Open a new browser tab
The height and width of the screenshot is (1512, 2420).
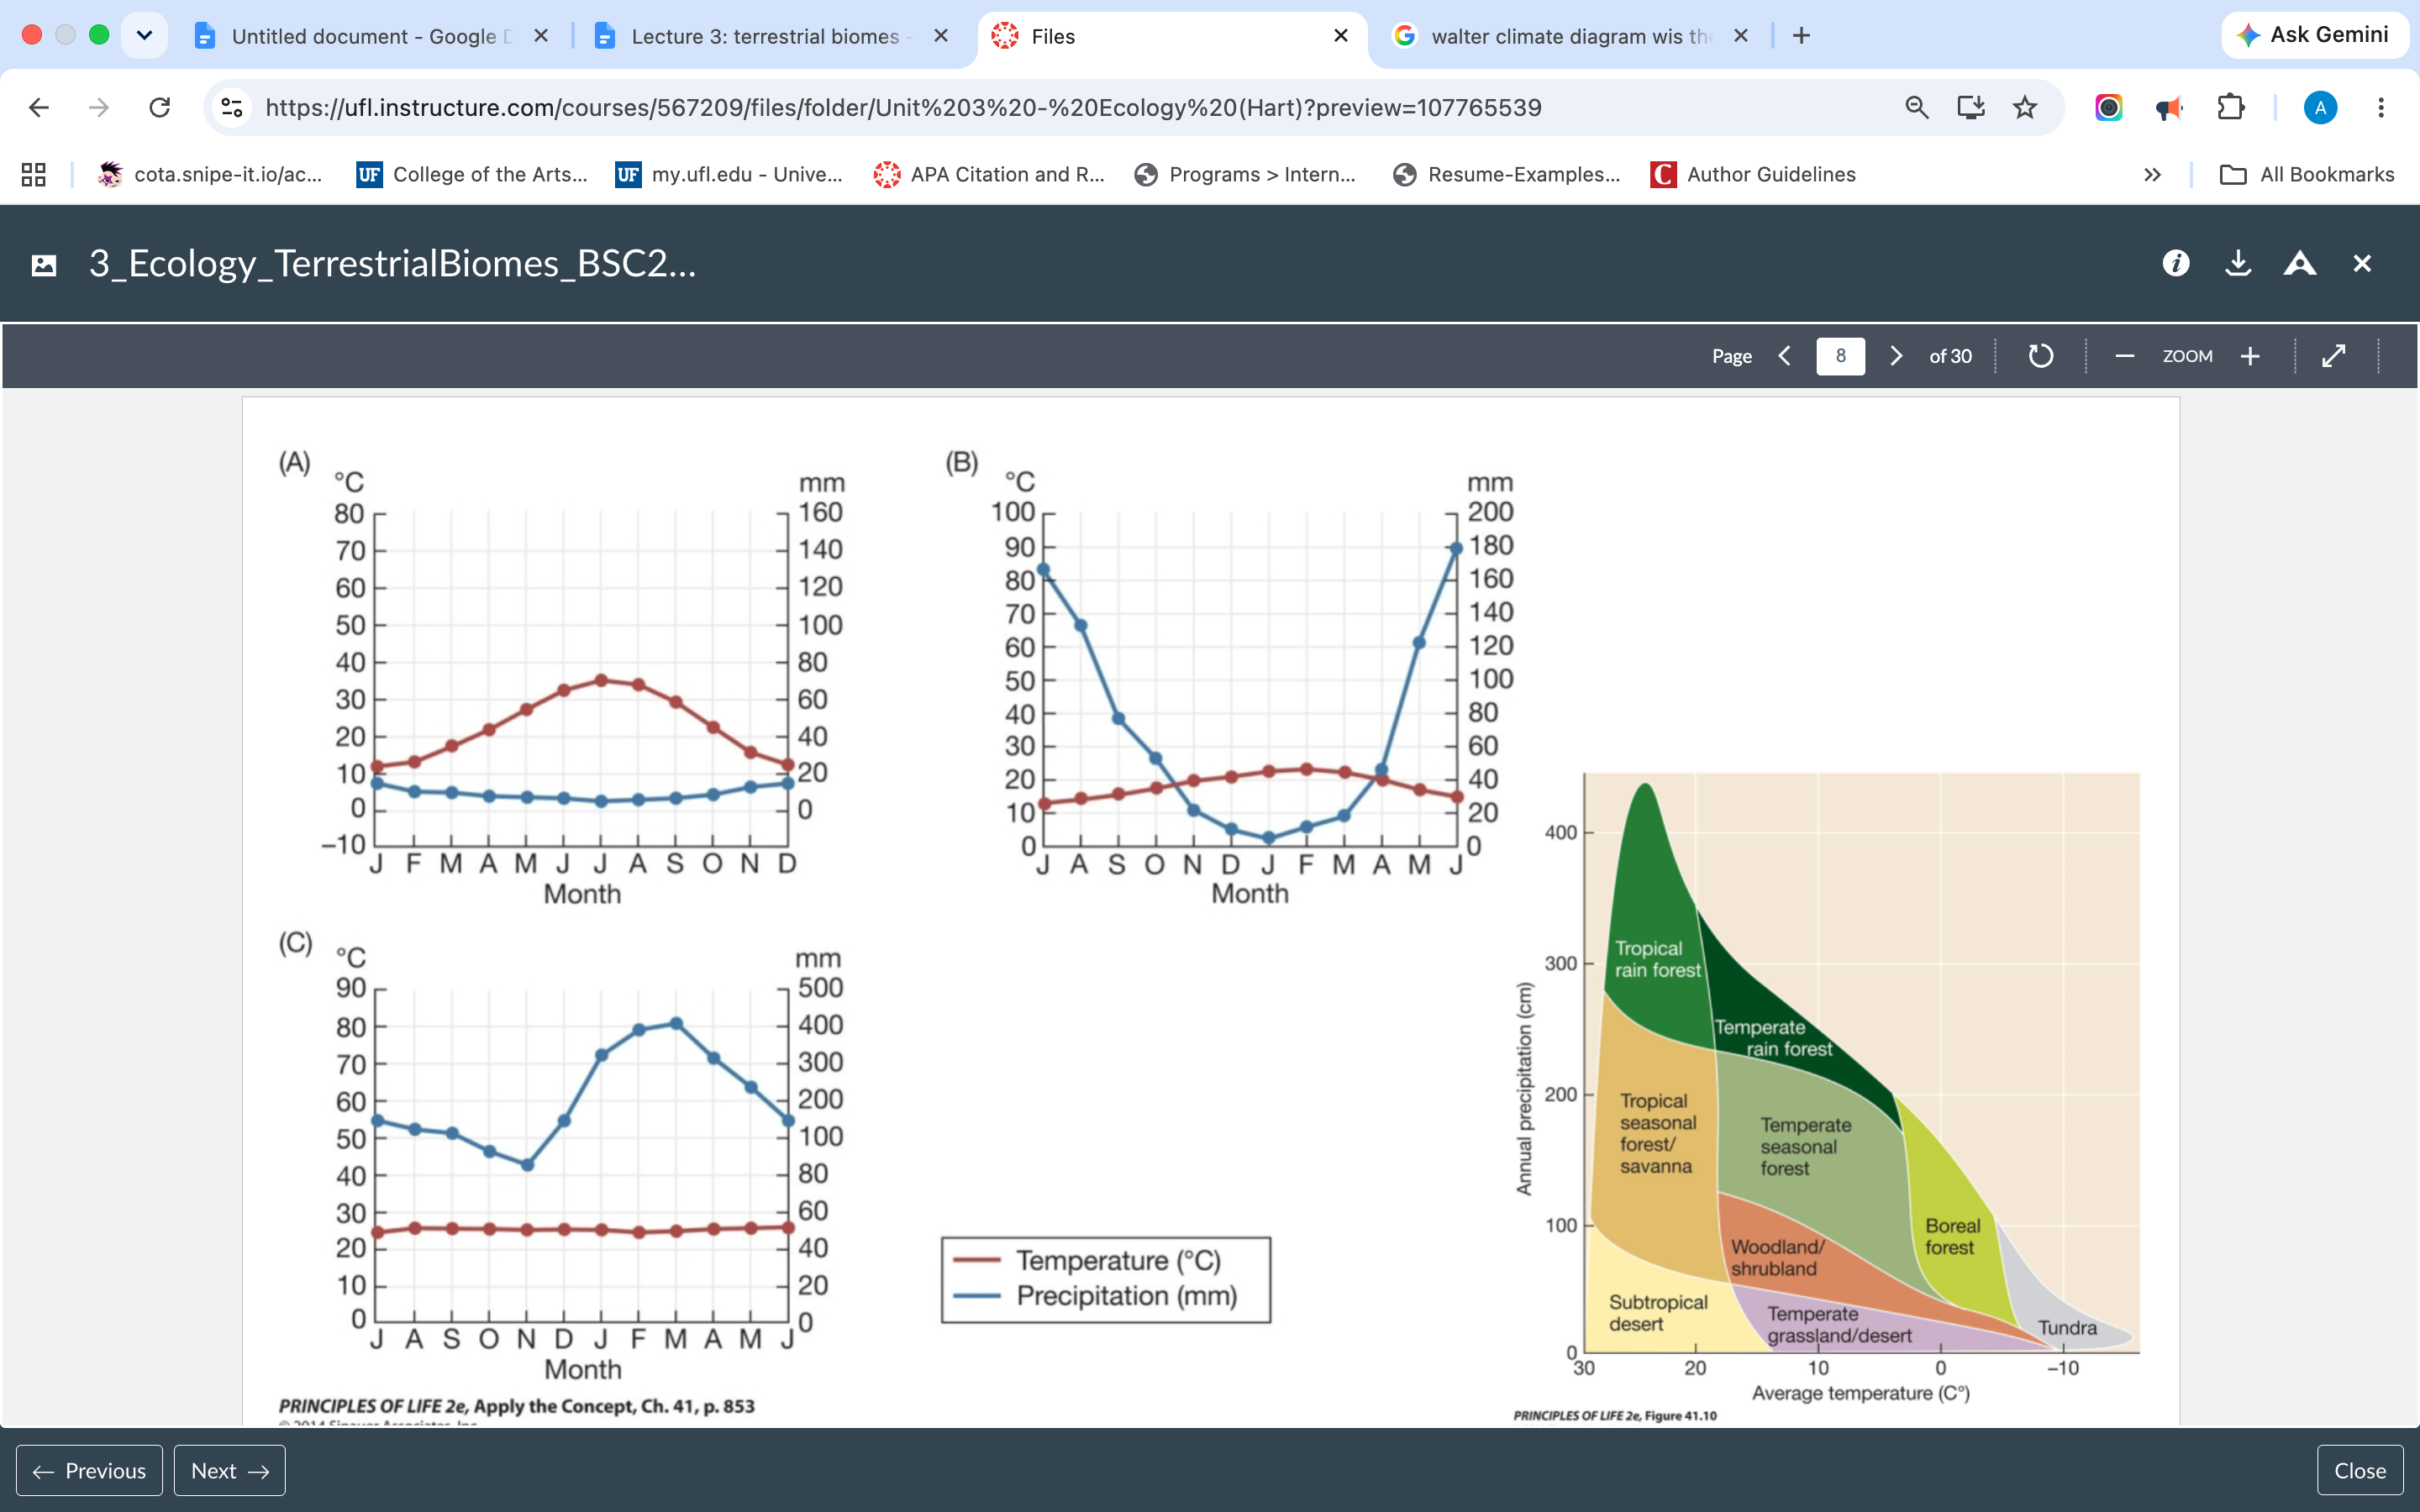[x=1801, y=36]
